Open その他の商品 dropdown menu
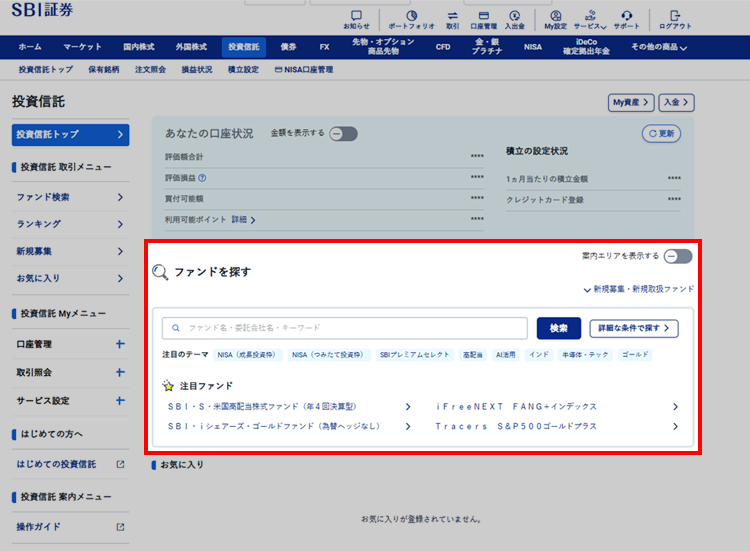This screenshot has width=750, height=552. 659,47
